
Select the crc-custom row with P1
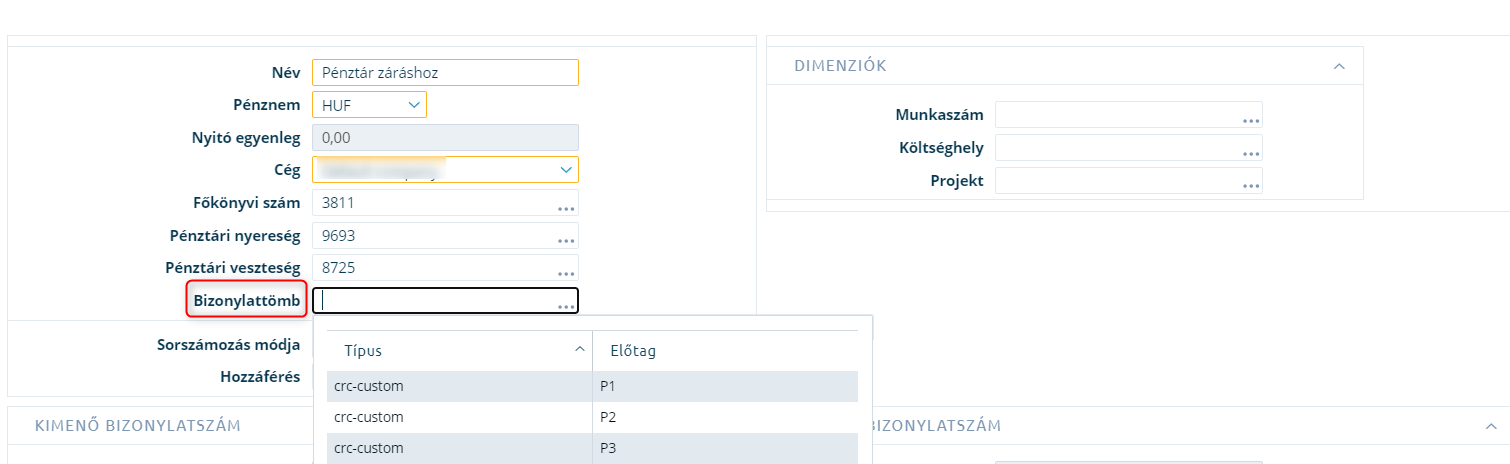click(x=592, y=385)
